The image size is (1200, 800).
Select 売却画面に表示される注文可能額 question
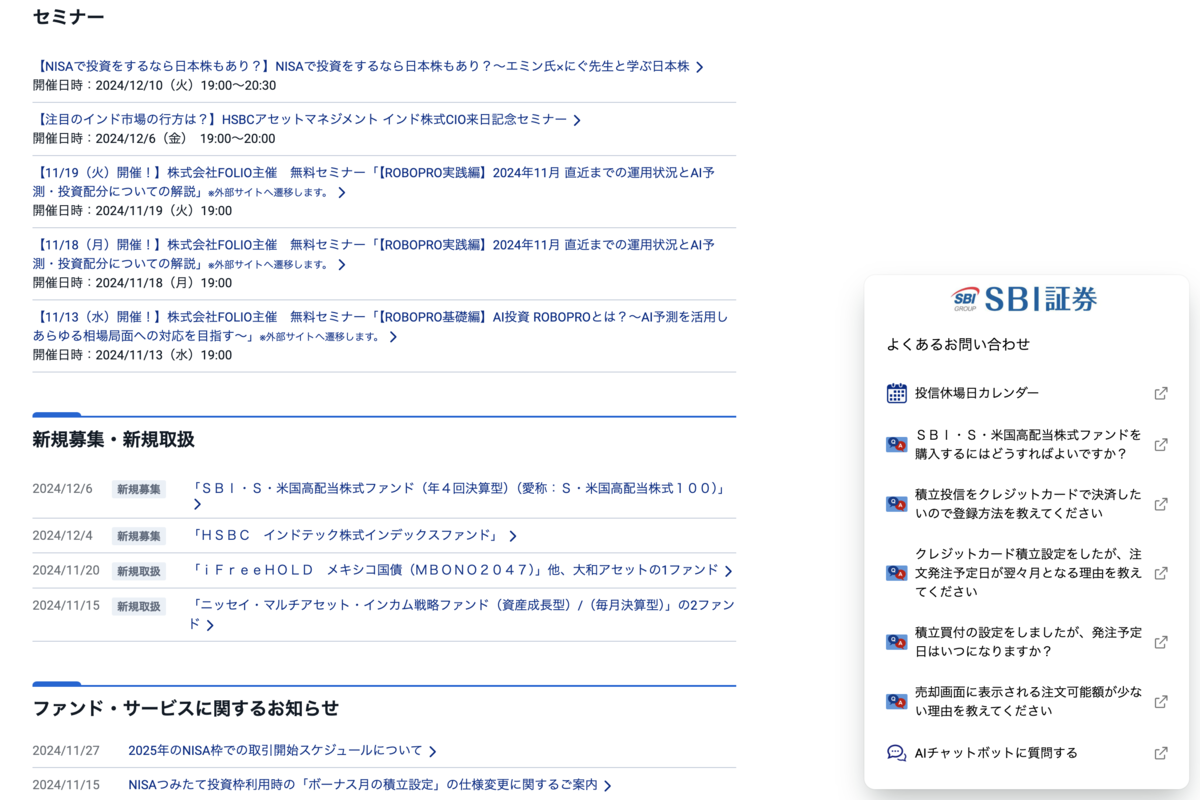[x=1028, y=702]
